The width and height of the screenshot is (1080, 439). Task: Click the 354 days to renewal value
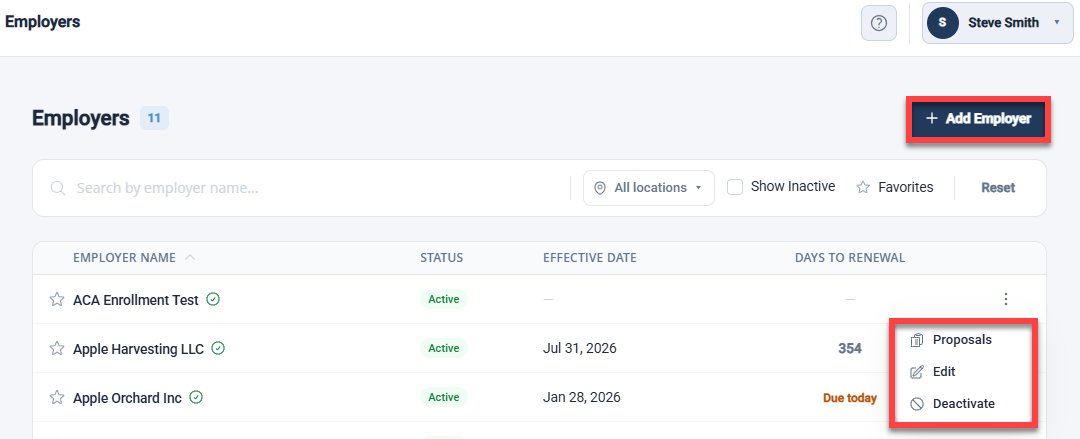pyautogui.click(x=850, y=349)
